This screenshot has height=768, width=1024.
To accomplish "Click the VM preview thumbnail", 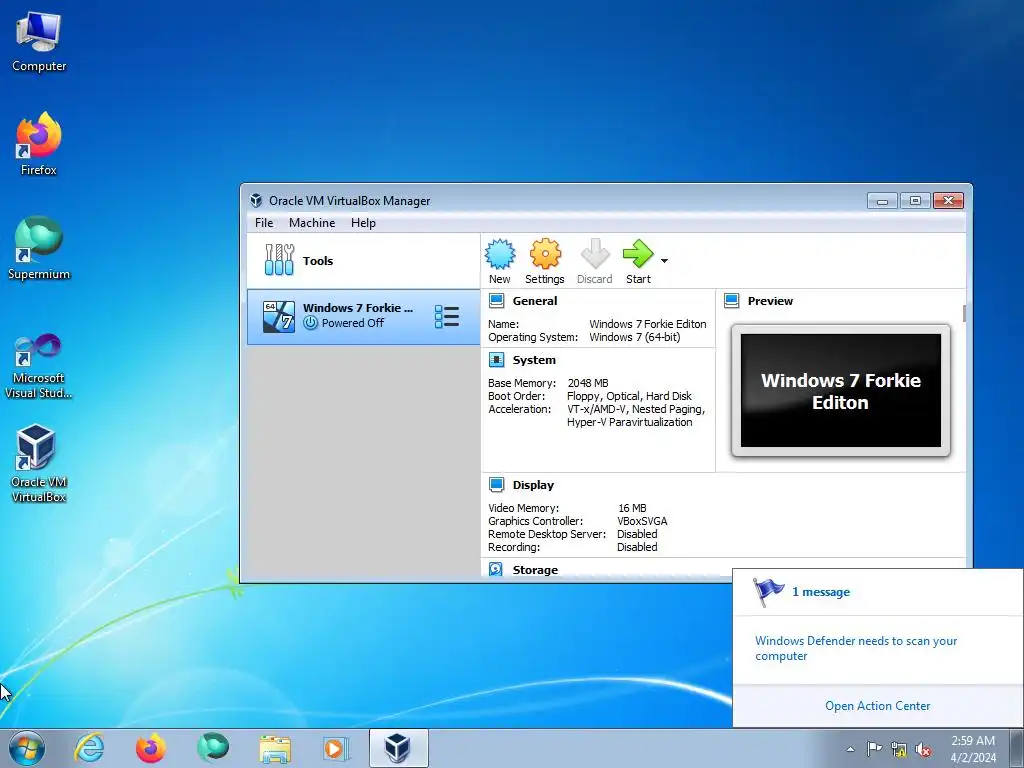I will tap(840, 391).
